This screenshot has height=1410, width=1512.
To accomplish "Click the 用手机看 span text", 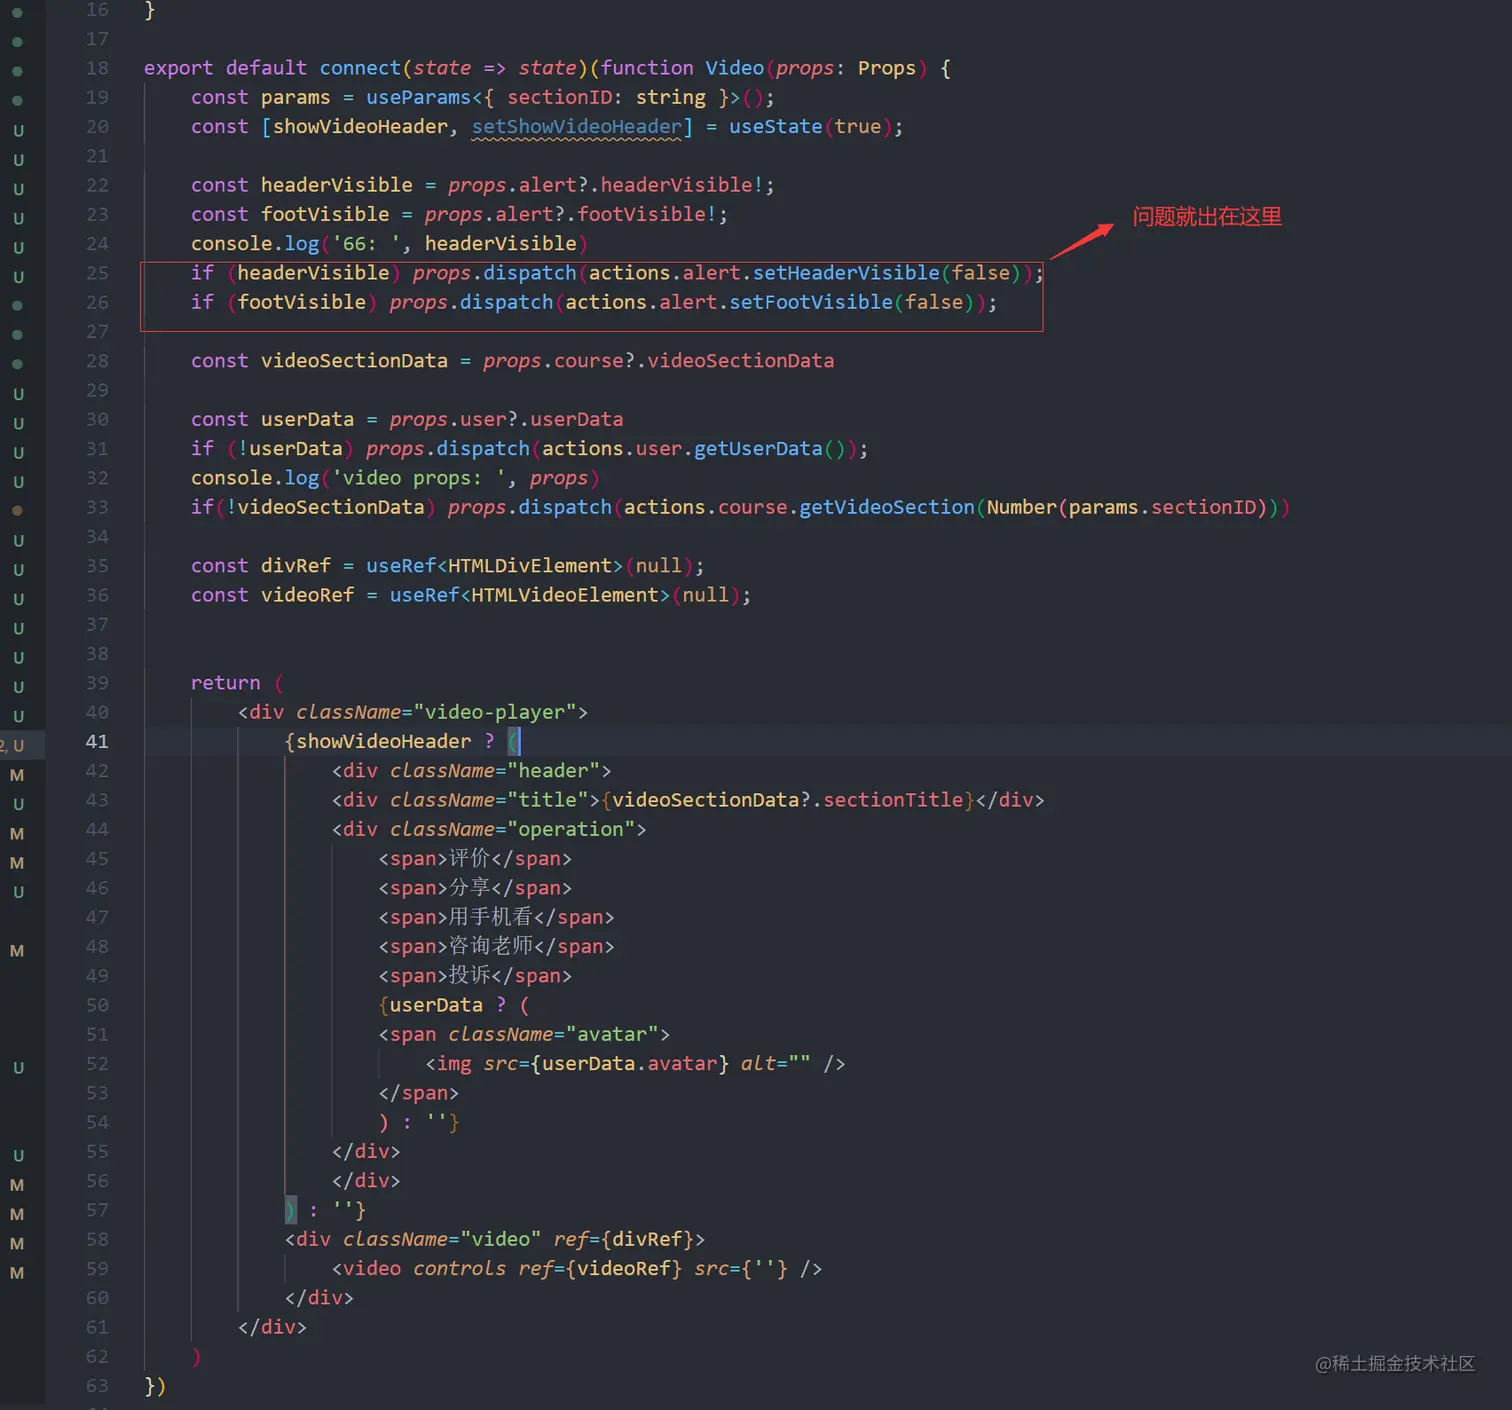I will [x=491, y=917].
